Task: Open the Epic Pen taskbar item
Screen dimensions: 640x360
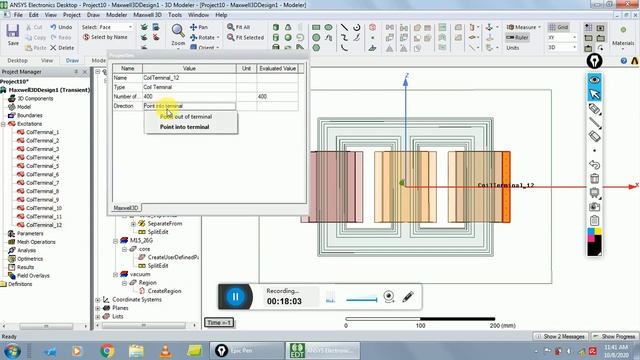Action: 247,351
